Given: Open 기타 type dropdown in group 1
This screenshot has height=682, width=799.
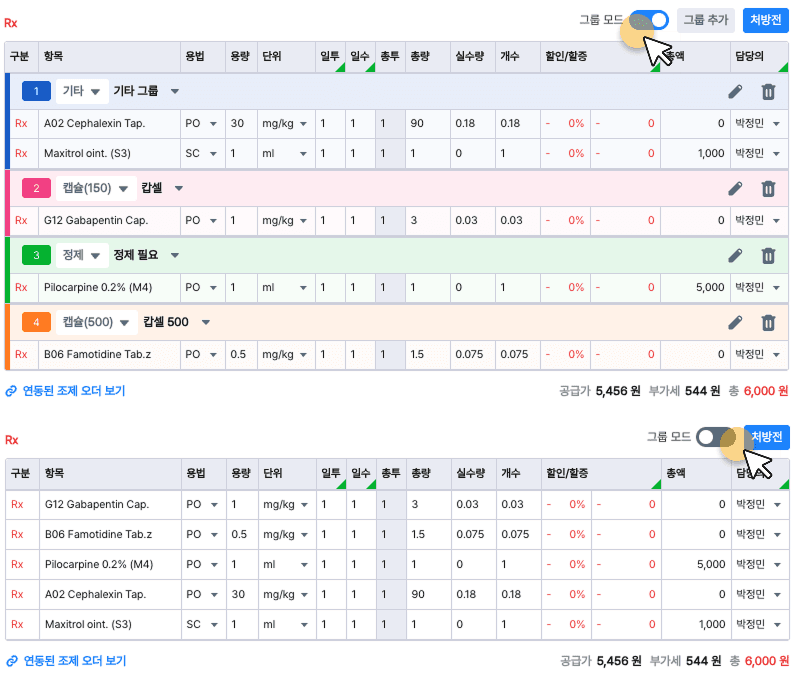Looking at the screenshot, I should click(x=82, y=91).
